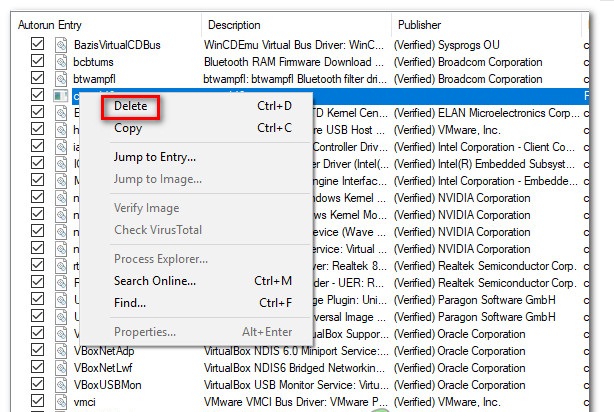Click the file icon in the Intel Client Co... row
Image resolution: width=614 pixels, height=412 pixels.
coord(61,147)
